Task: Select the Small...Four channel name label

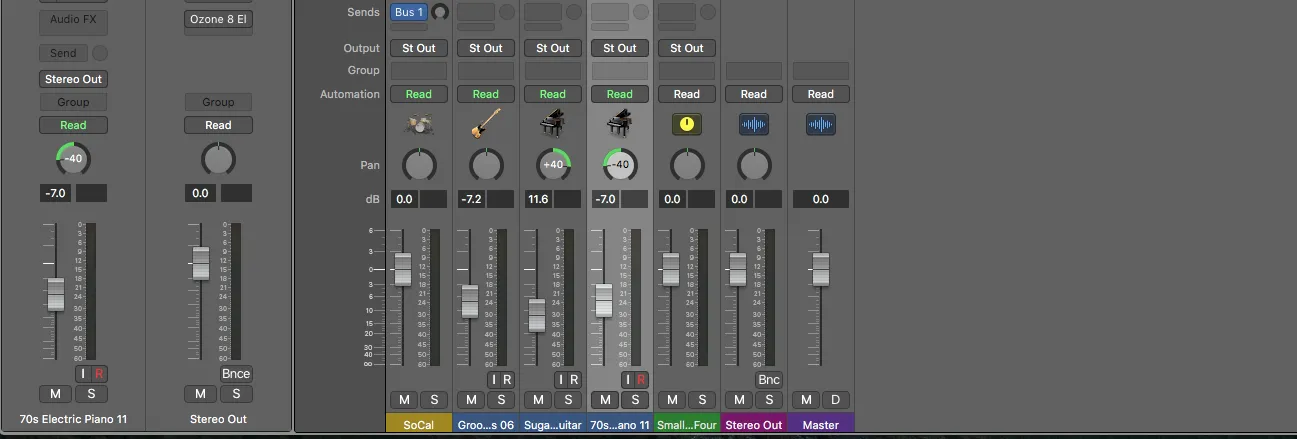Action: point(687,424)
